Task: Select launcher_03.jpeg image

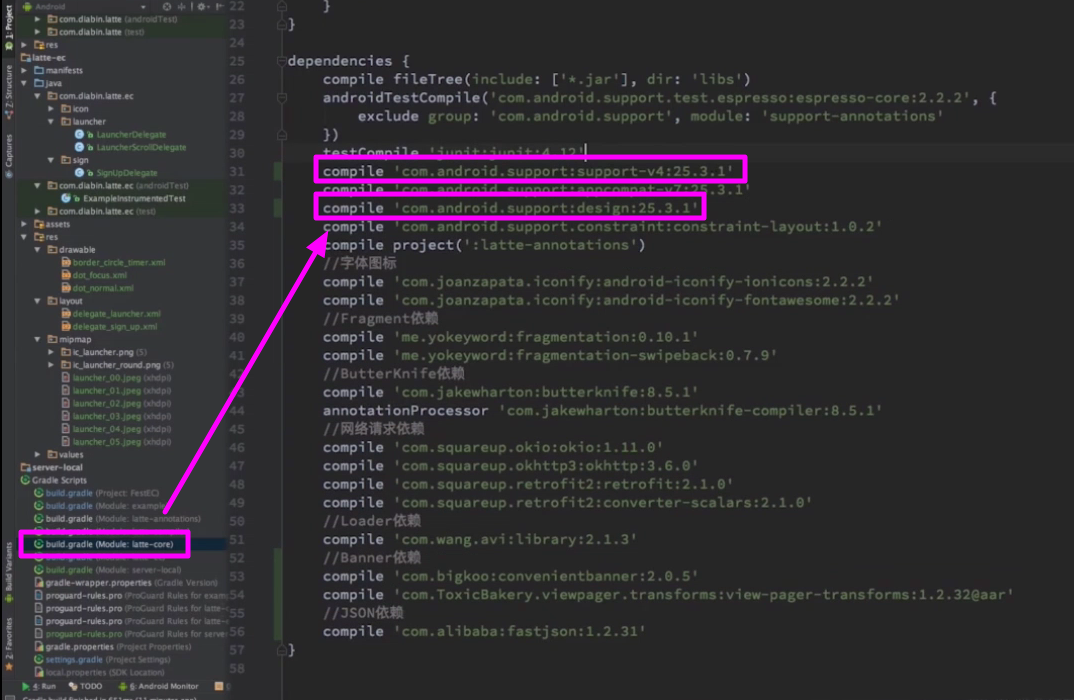Action: [121, 416]
